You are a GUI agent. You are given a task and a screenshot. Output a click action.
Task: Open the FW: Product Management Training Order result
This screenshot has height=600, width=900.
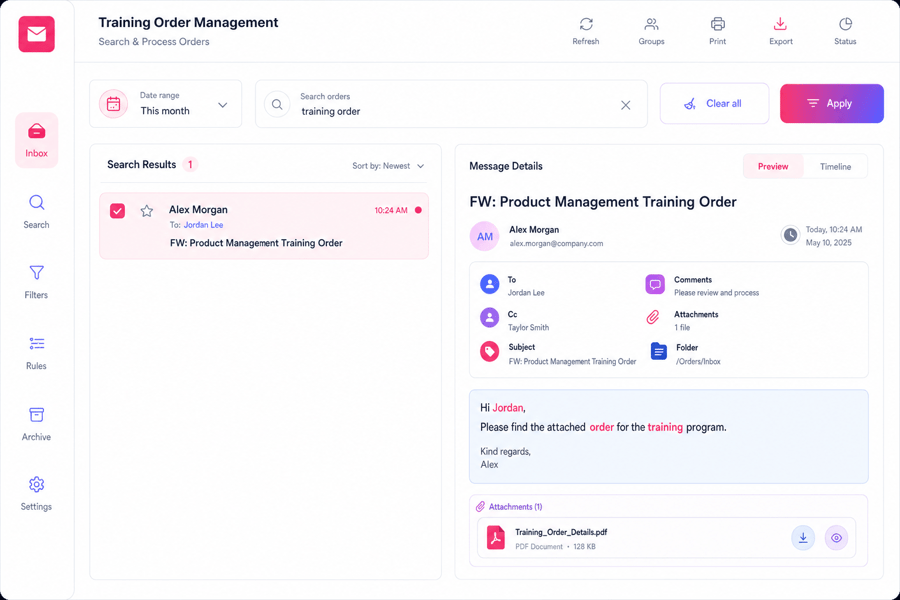coord(264,226)
